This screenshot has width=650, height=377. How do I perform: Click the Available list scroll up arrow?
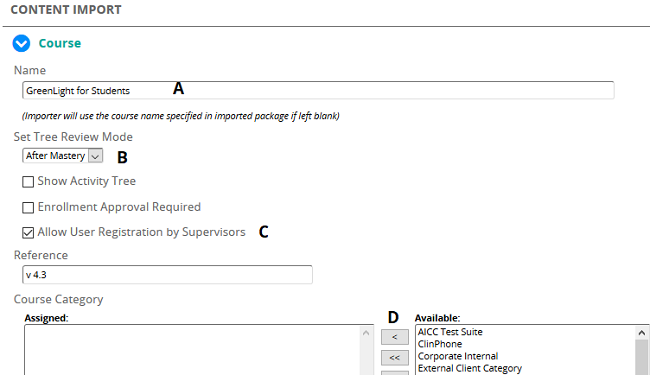coord(642,333)
